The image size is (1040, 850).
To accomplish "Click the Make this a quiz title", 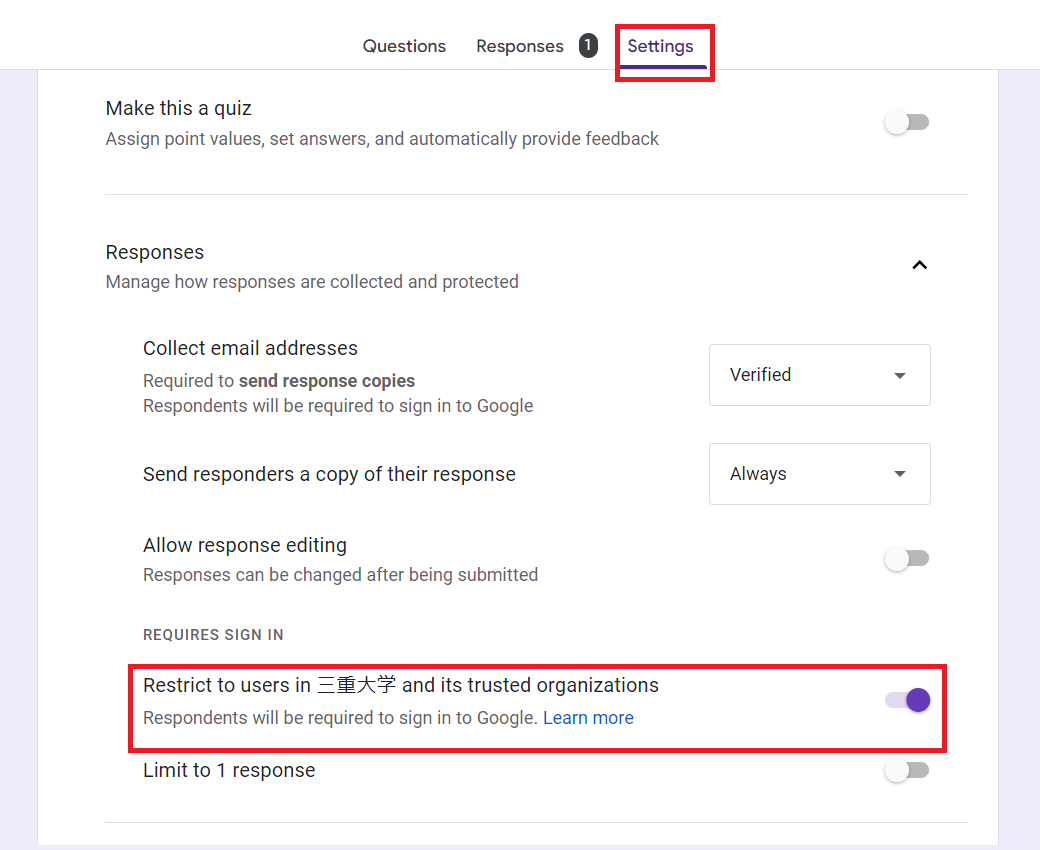I will point(178,108).
